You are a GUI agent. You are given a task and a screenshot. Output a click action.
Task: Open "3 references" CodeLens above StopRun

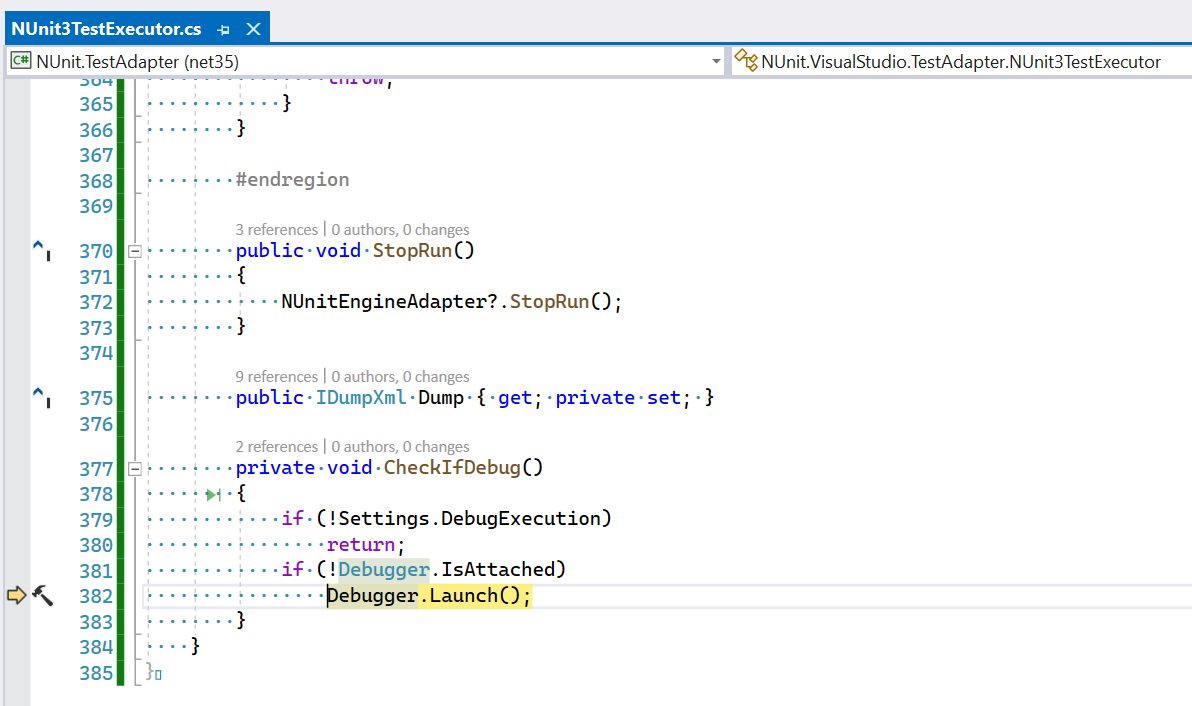coord(276,230)
